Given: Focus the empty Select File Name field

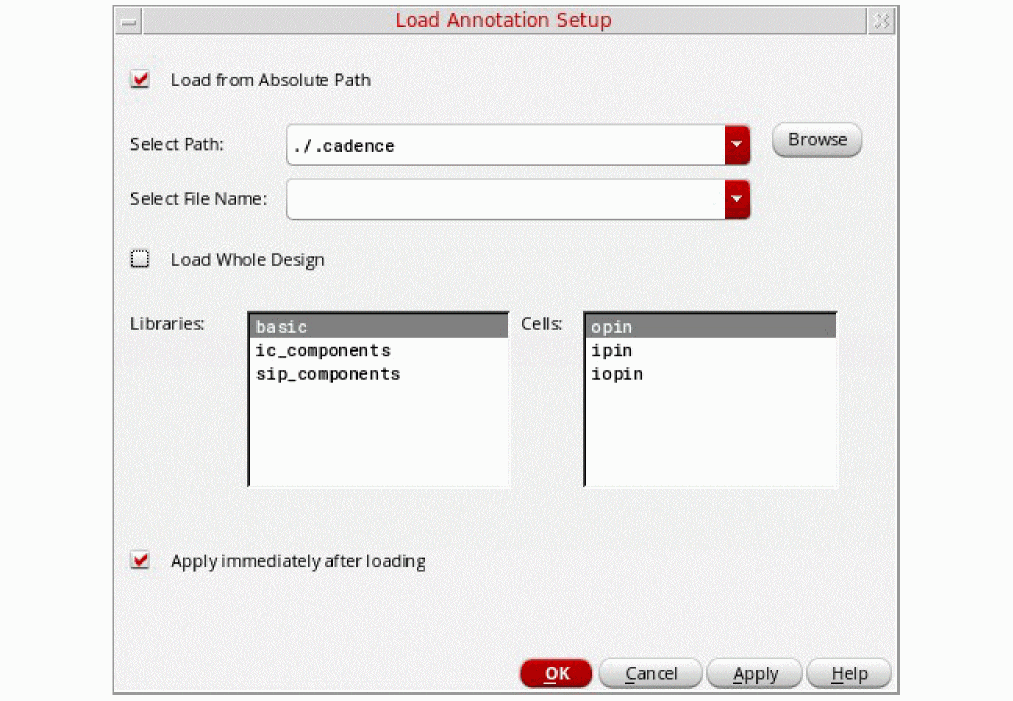Looking at the screenshot, I should (x=505, y=199).
